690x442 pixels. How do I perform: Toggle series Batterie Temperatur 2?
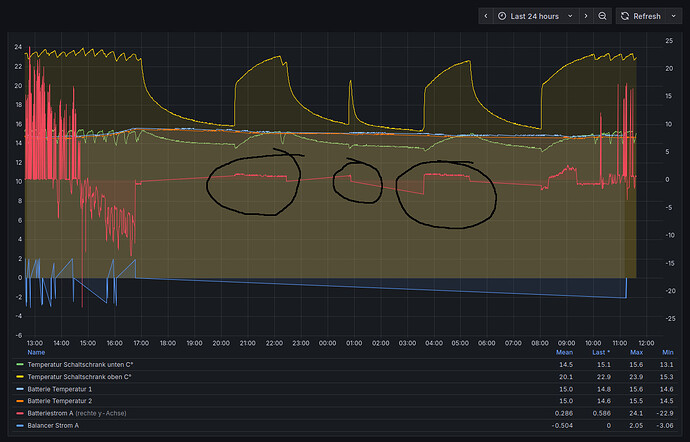tap(60, 401)
